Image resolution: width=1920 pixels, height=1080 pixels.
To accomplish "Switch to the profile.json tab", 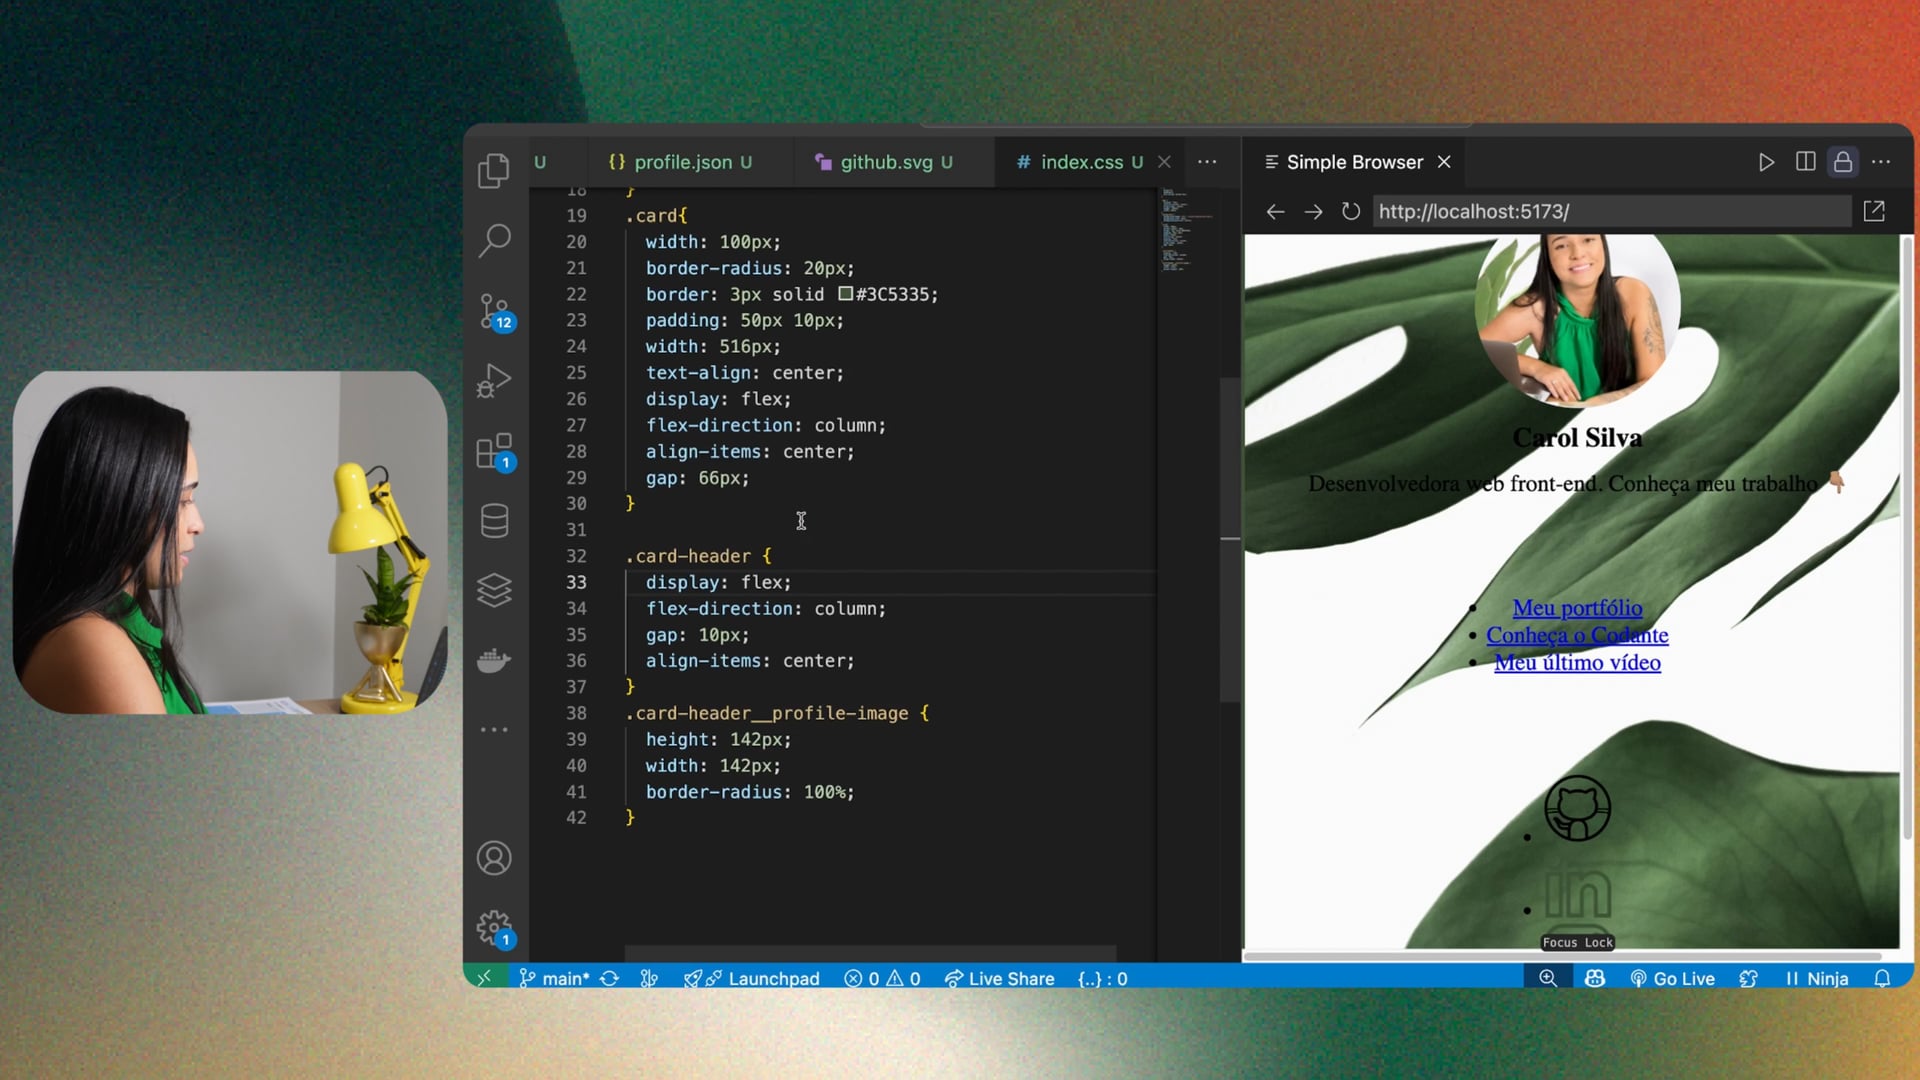I will coord(682,162).
